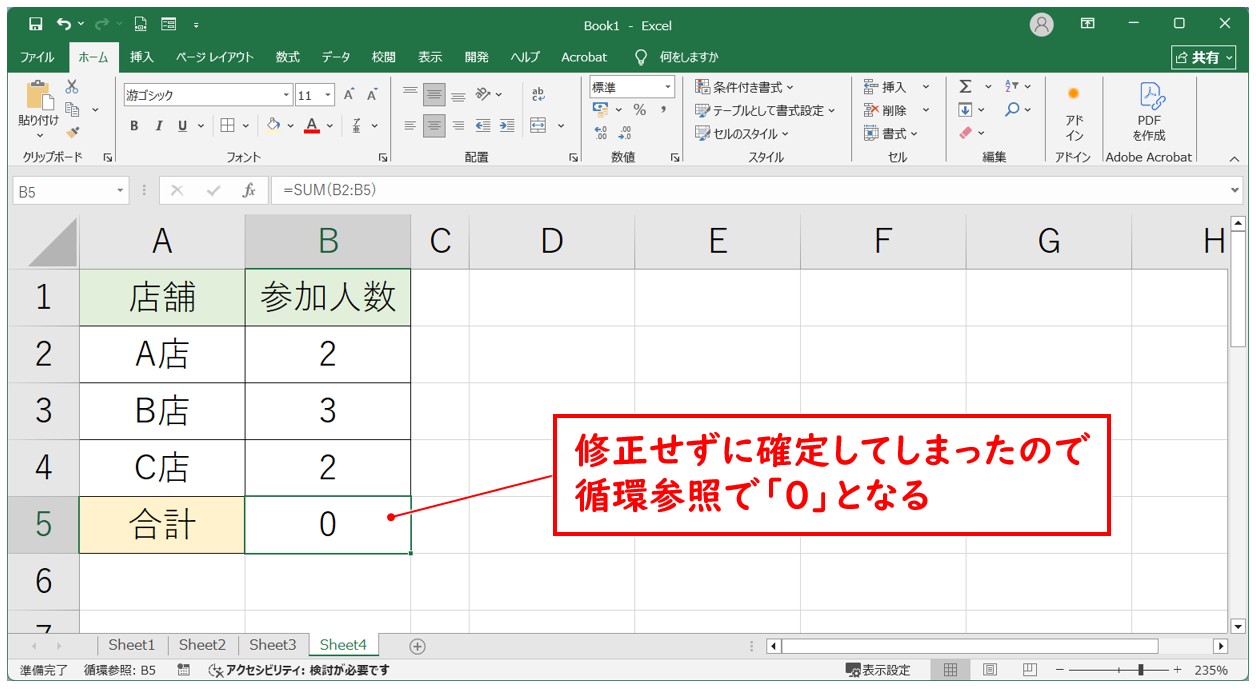Click the Cut scissors icon
1256x689 pixels.
72,87
